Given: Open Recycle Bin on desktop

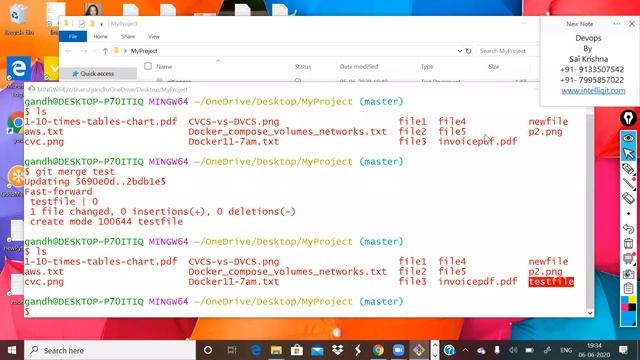Looking at the screenshot, I should (x=18, y=18).
